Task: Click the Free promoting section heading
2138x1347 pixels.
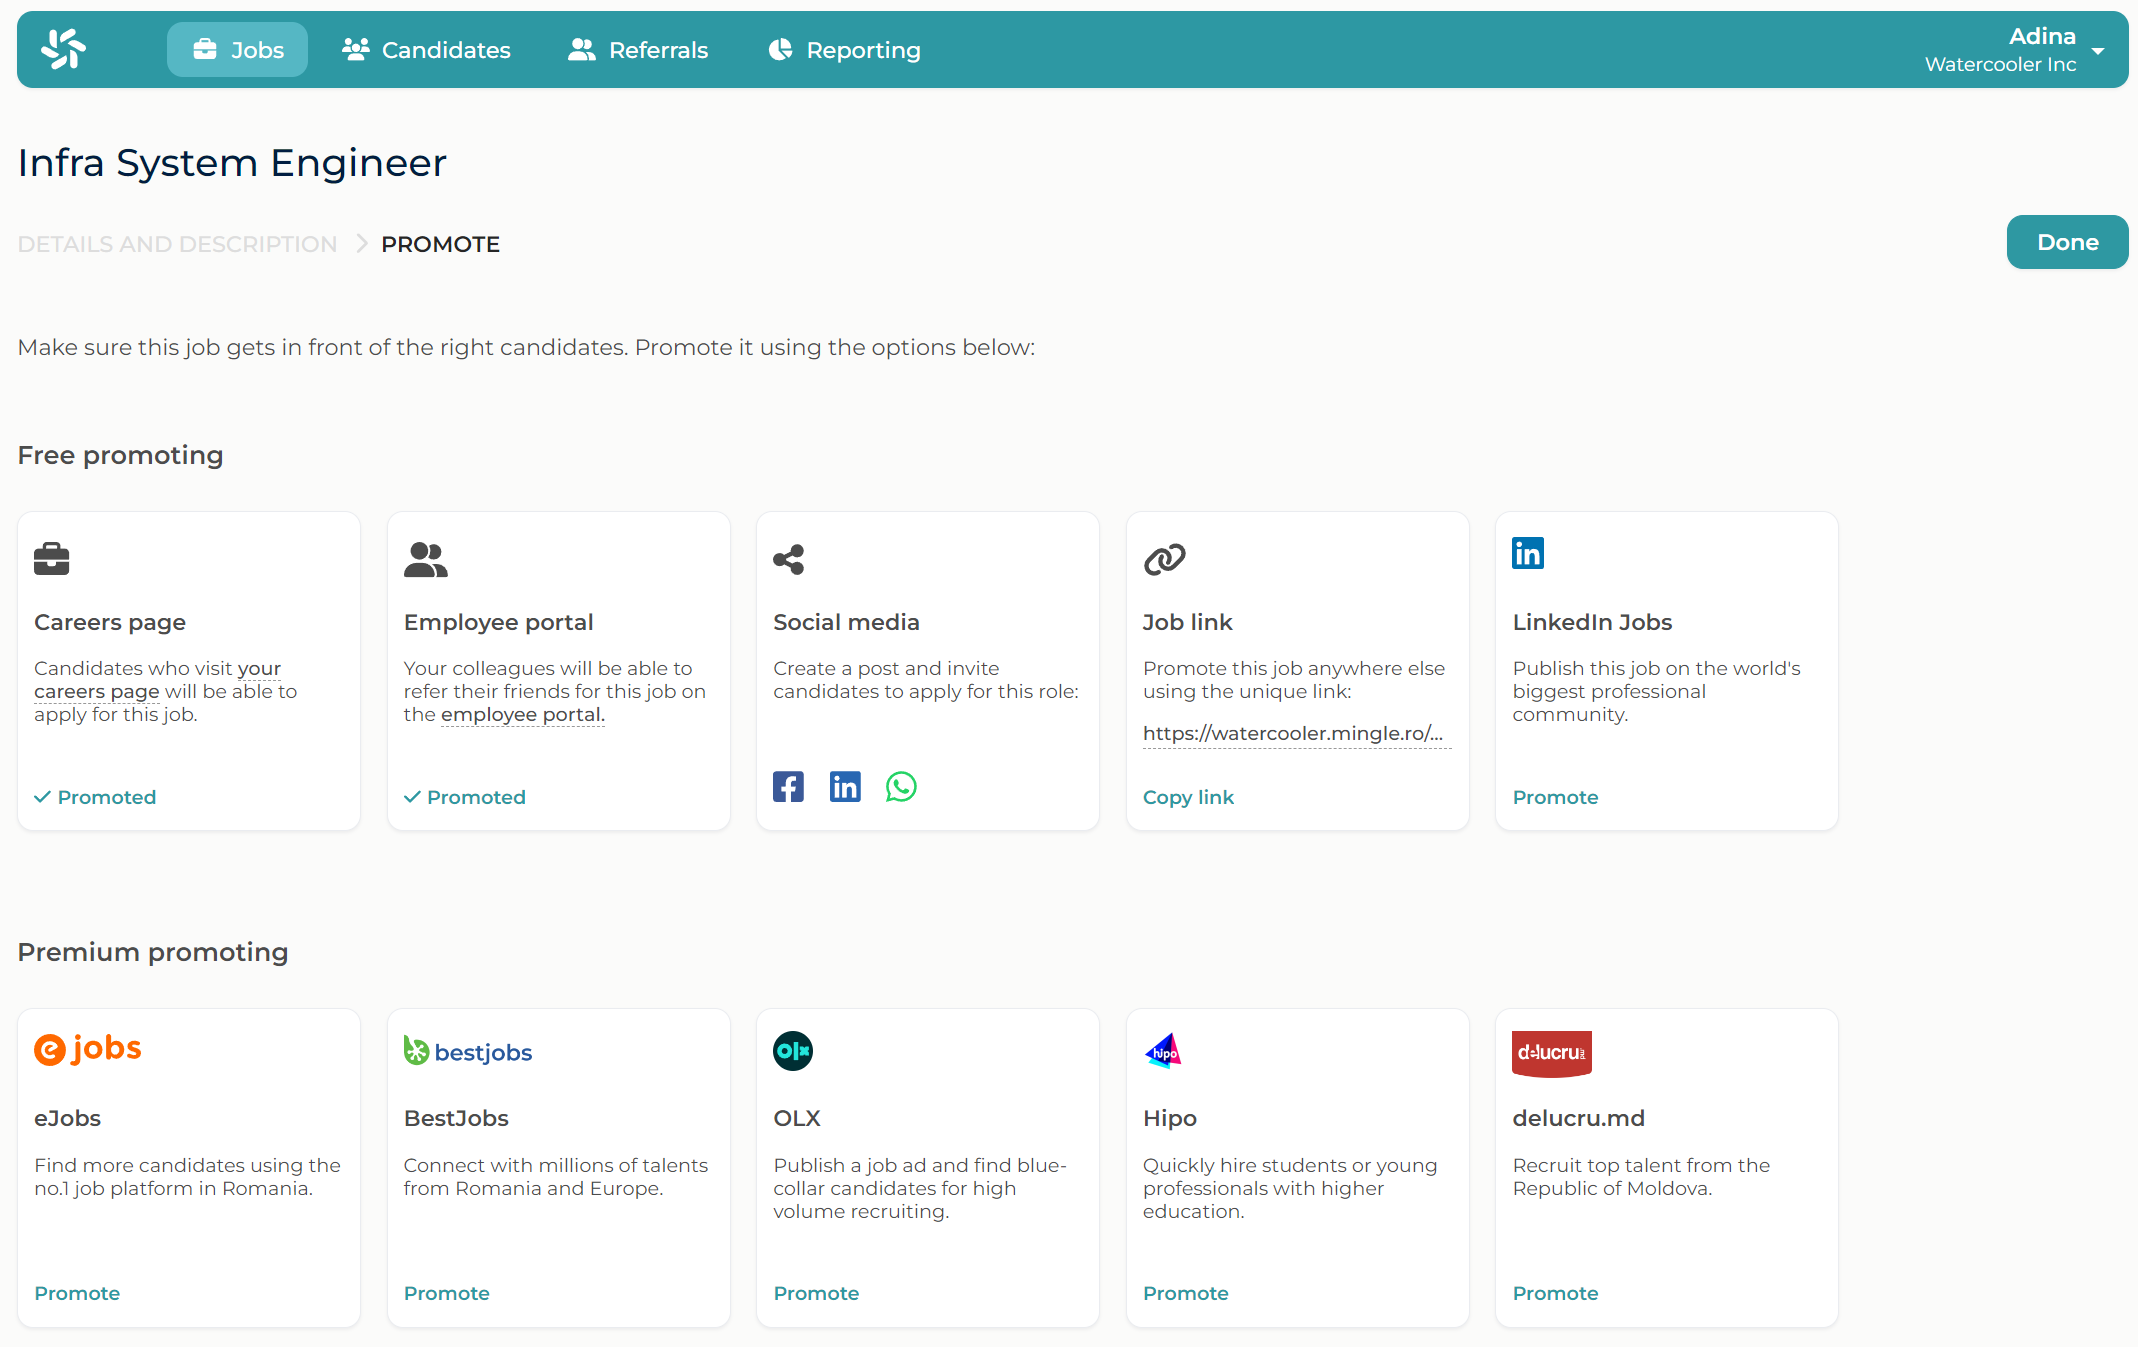Action: [120, 455]
